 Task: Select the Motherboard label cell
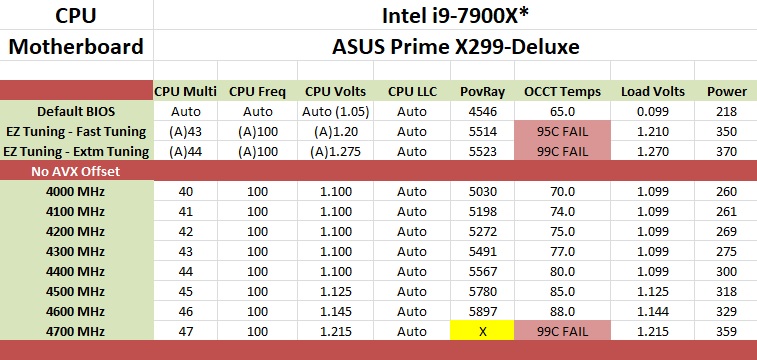76,46
